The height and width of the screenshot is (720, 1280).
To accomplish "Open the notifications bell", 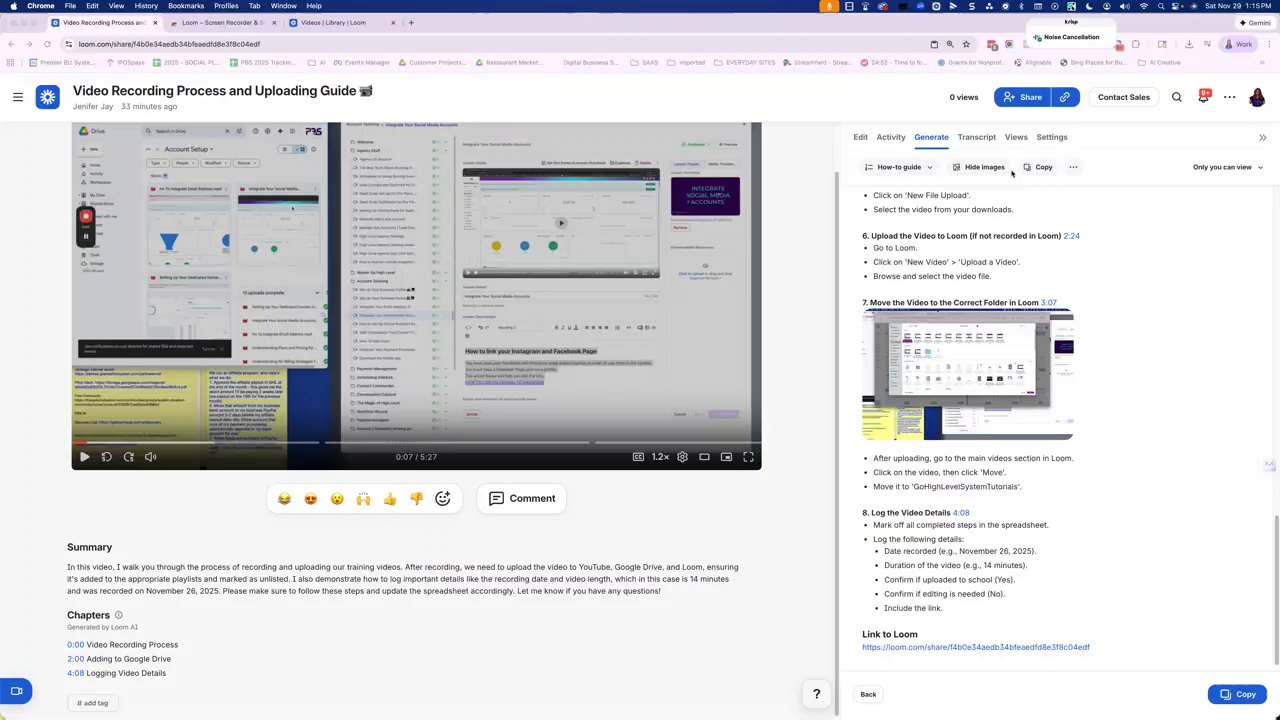I will 1203,97.
